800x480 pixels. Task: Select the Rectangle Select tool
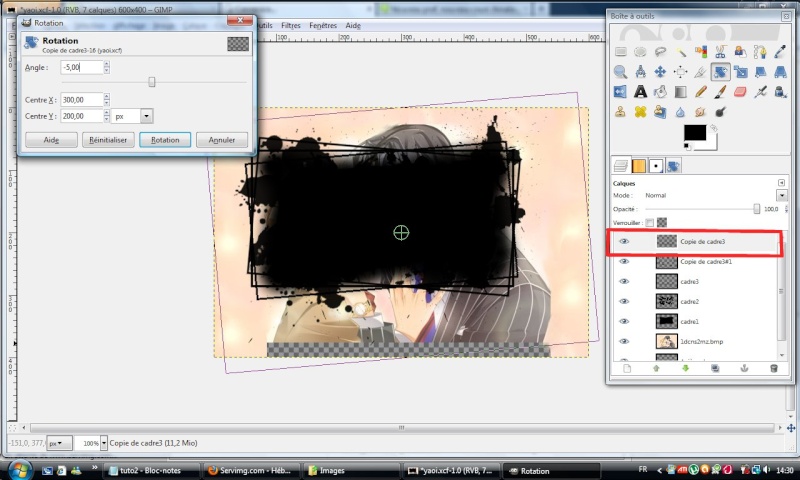coord(620,52)
